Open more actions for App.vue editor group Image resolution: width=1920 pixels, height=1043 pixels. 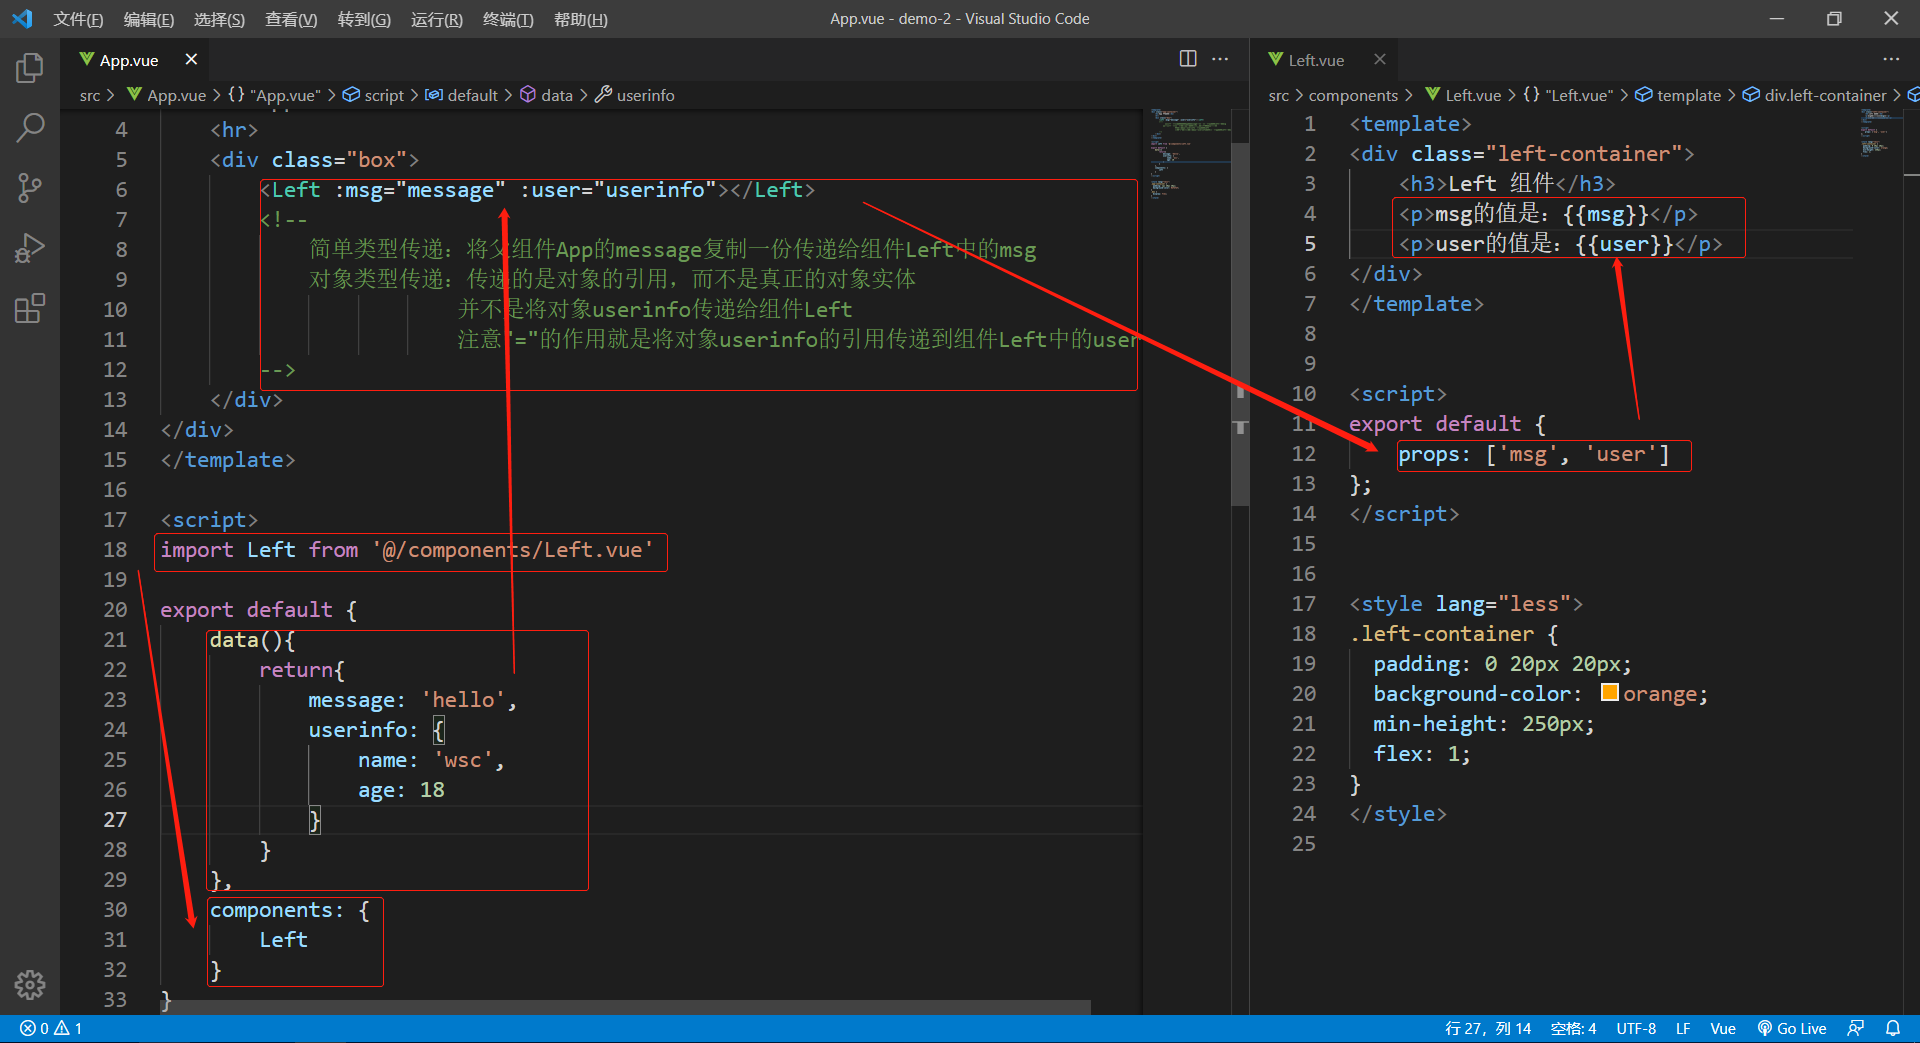tap(1220, 59)
